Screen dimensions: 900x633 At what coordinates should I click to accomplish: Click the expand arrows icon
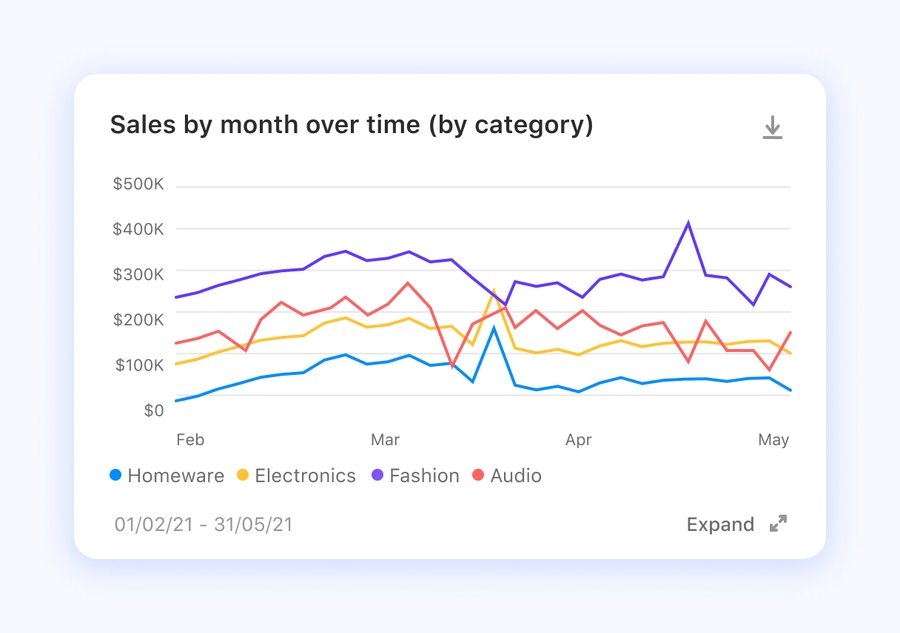click(x=778, y=524)
